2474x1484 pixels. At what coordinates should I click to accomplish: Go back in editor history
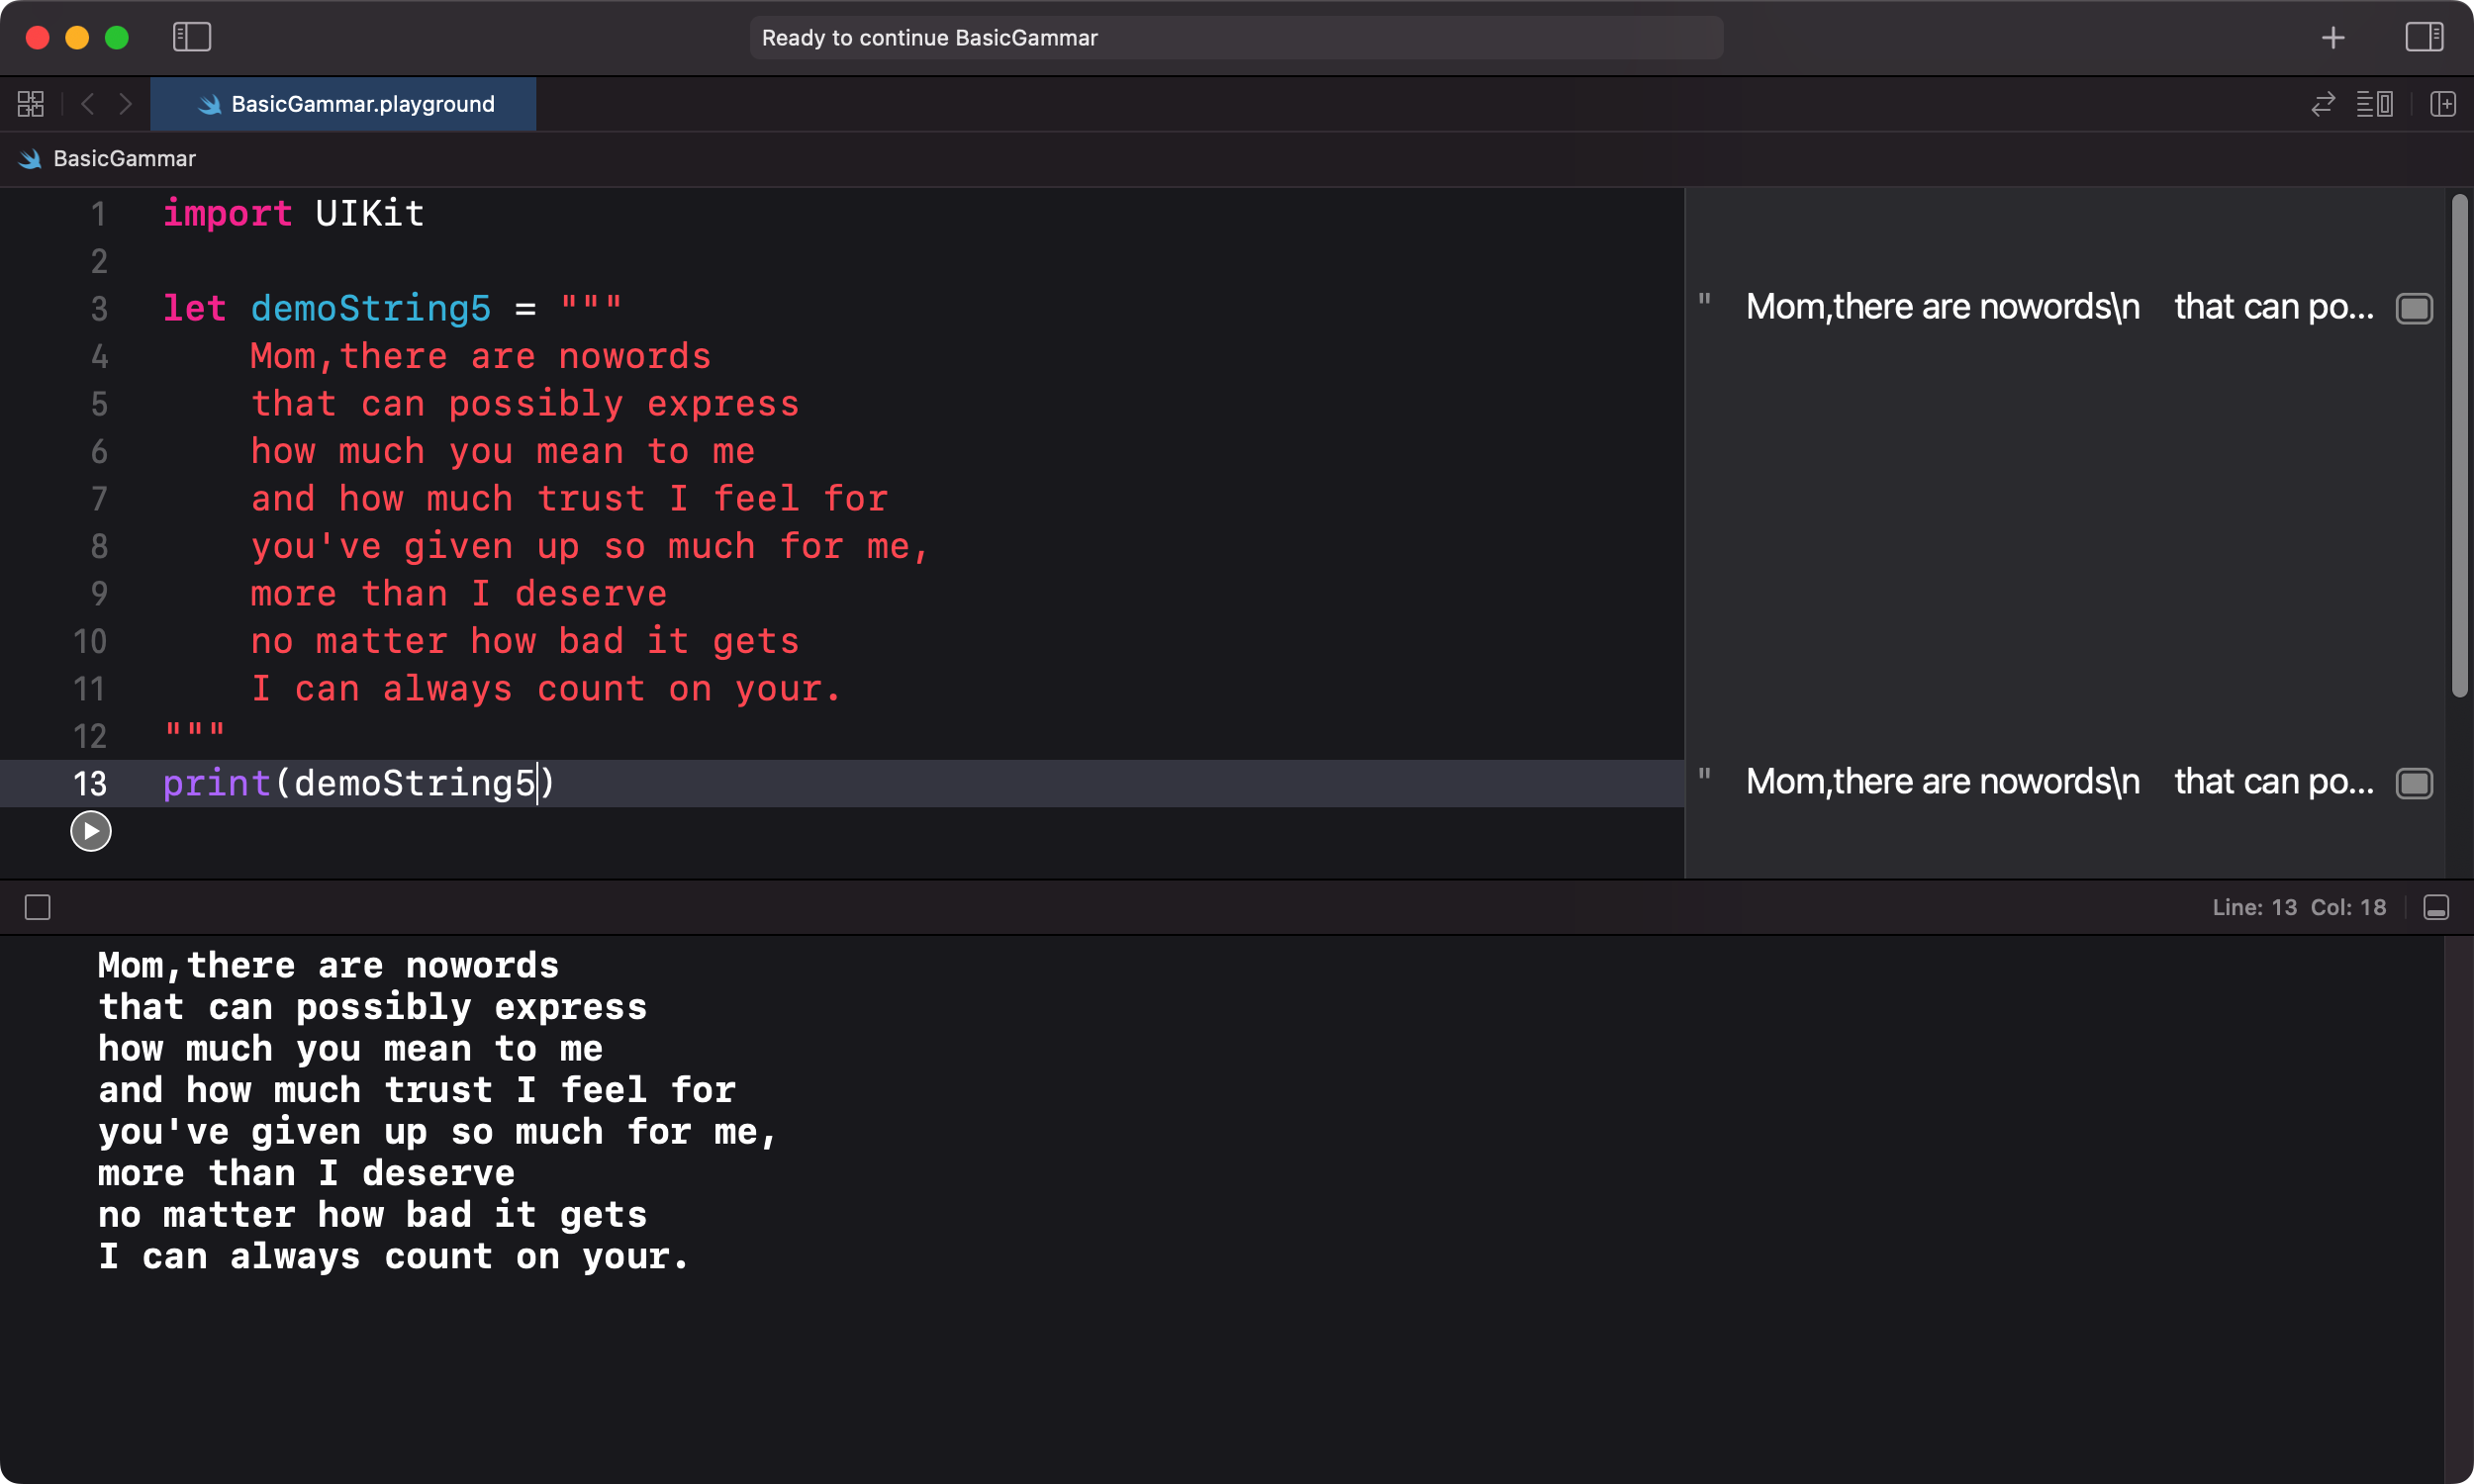tap(88, 104)
